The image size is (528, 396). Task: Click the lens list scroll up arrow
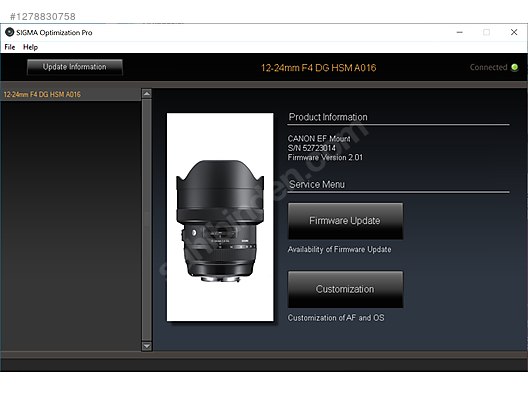(x=147, y=94)
